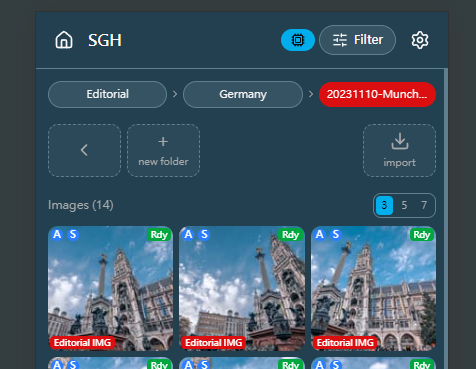This screenshot has height=369, width=476.
Task: Click Rdy badge on first thumbnail
Action: pos(159,235)
